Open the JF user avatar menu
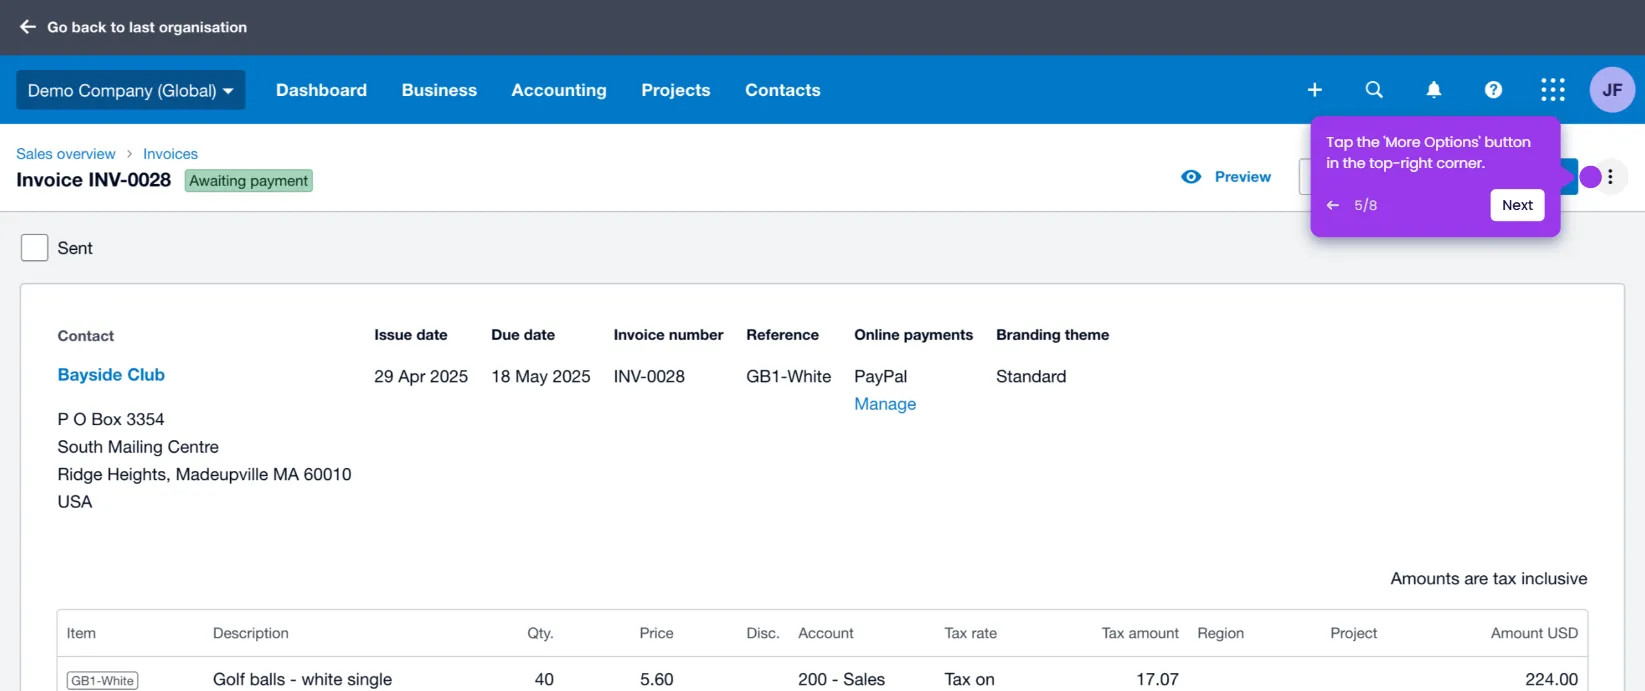 (x=1612, y=90)
